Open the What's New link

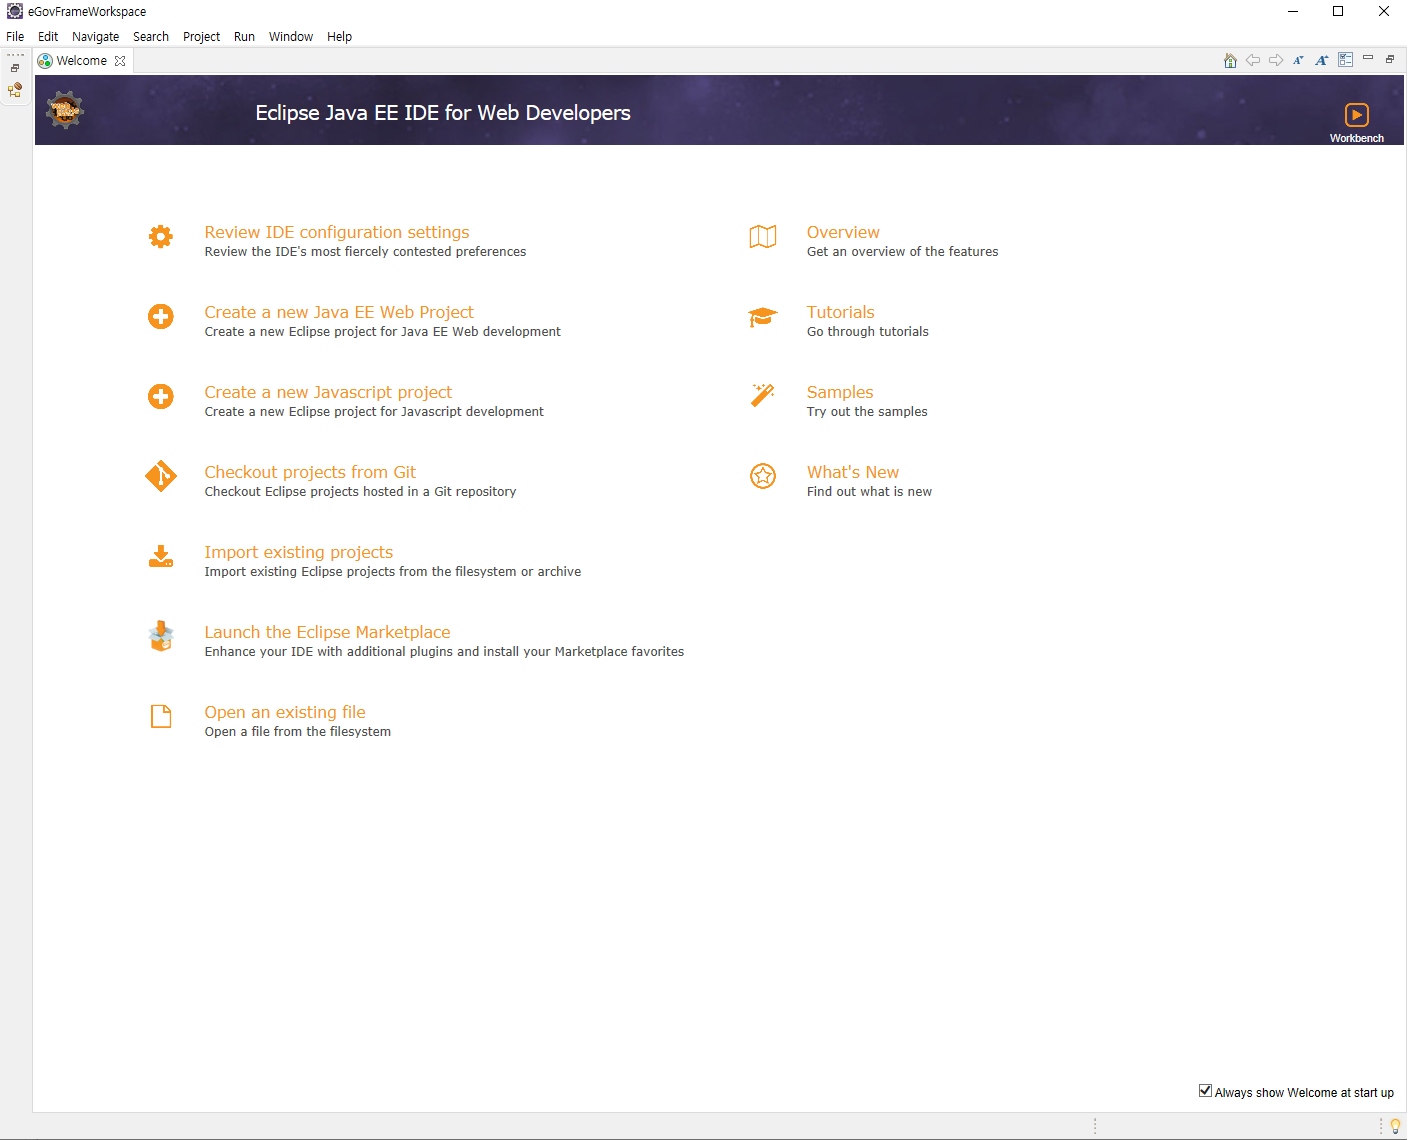(853, 472)
